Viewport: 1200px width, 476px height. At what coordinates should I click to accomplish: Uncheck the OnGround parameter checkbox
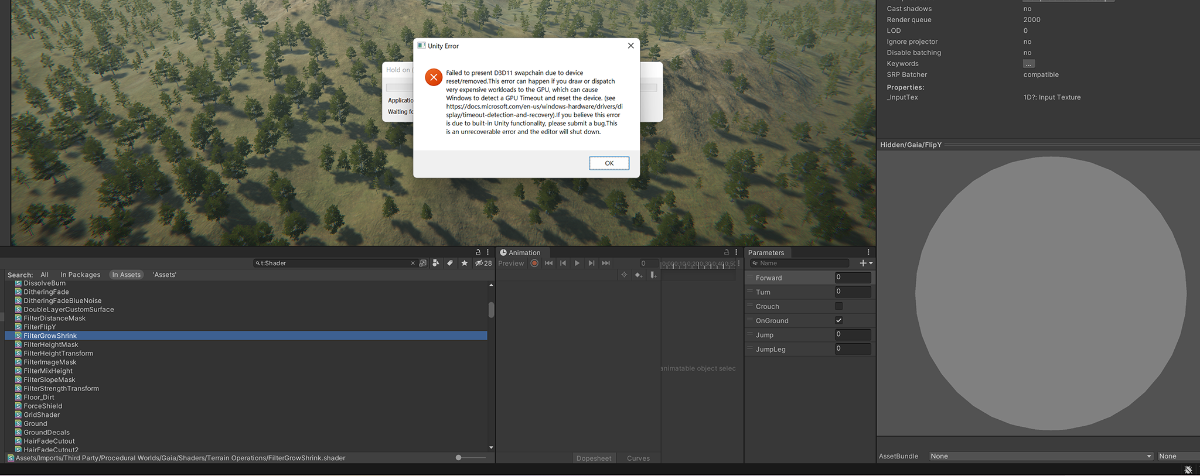(839, 320)
